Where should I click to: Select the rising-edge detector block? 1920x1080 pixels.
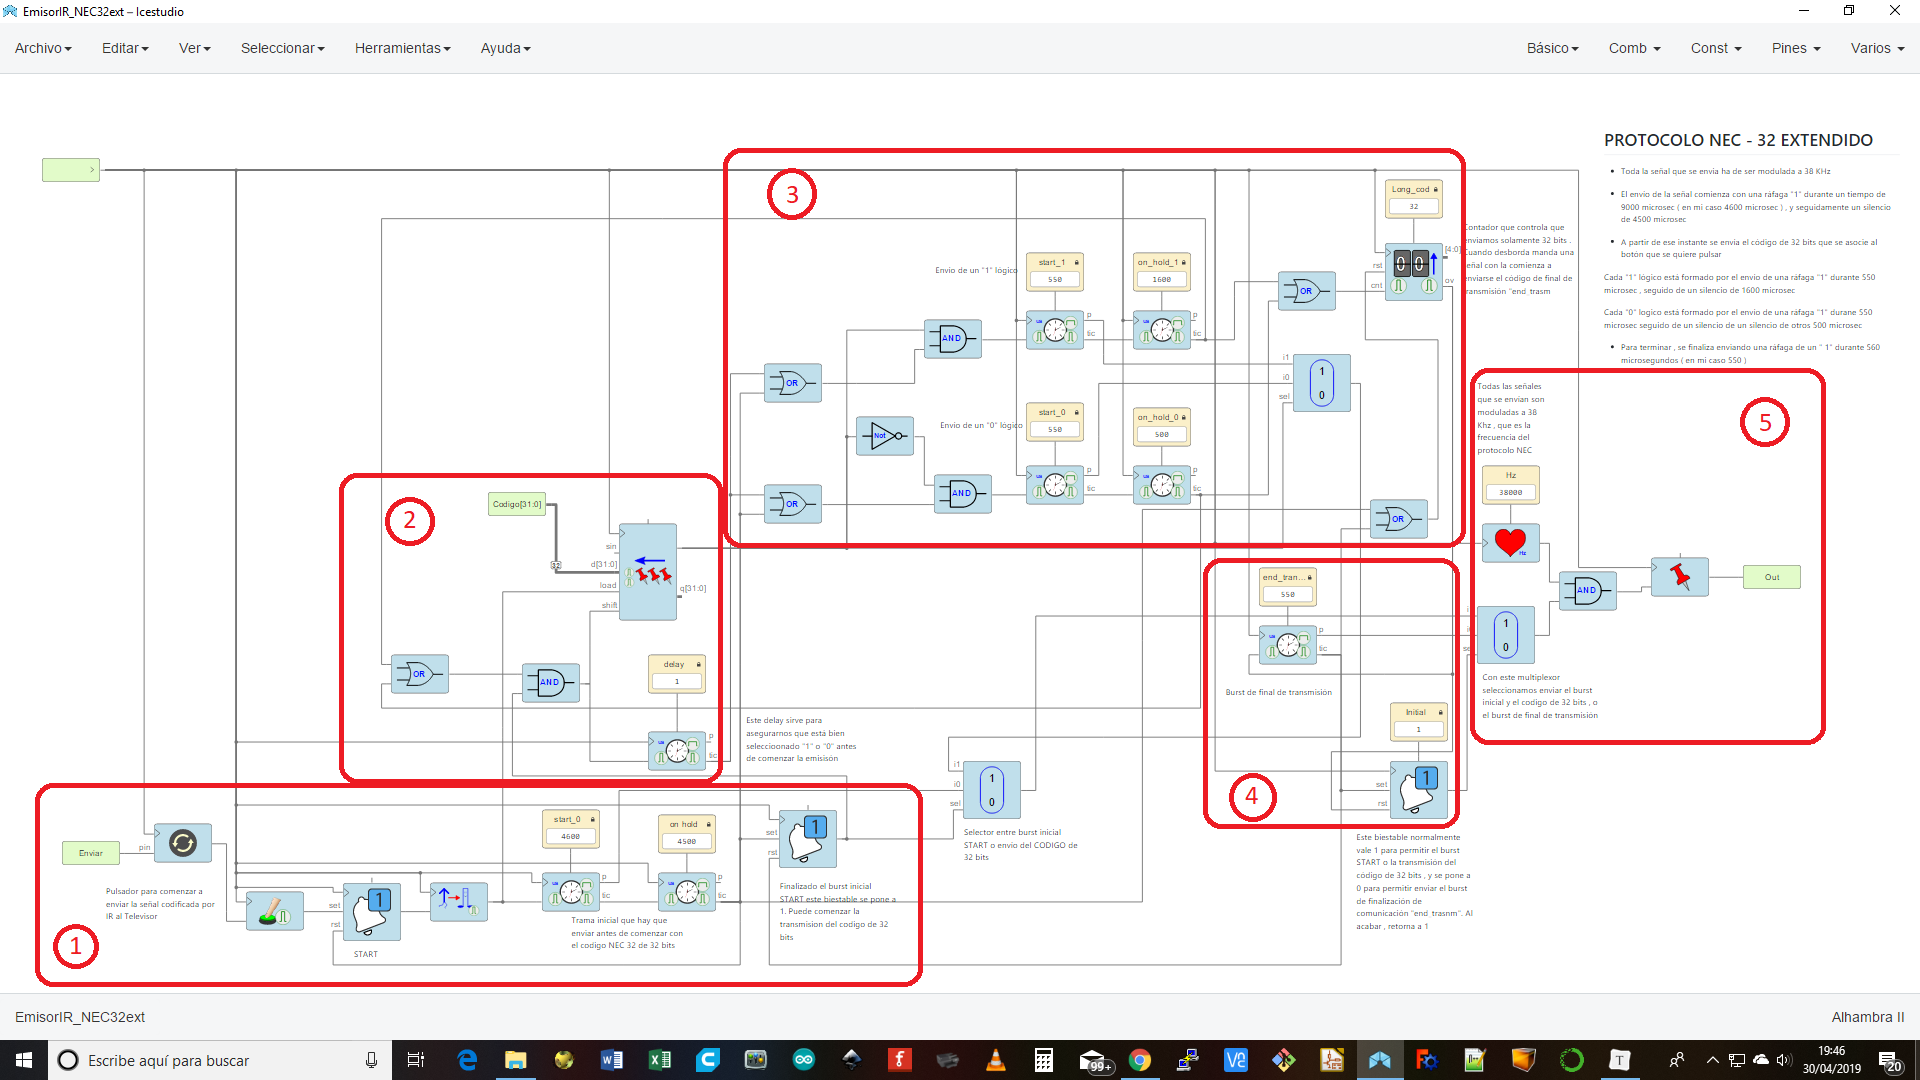point(458,900)
